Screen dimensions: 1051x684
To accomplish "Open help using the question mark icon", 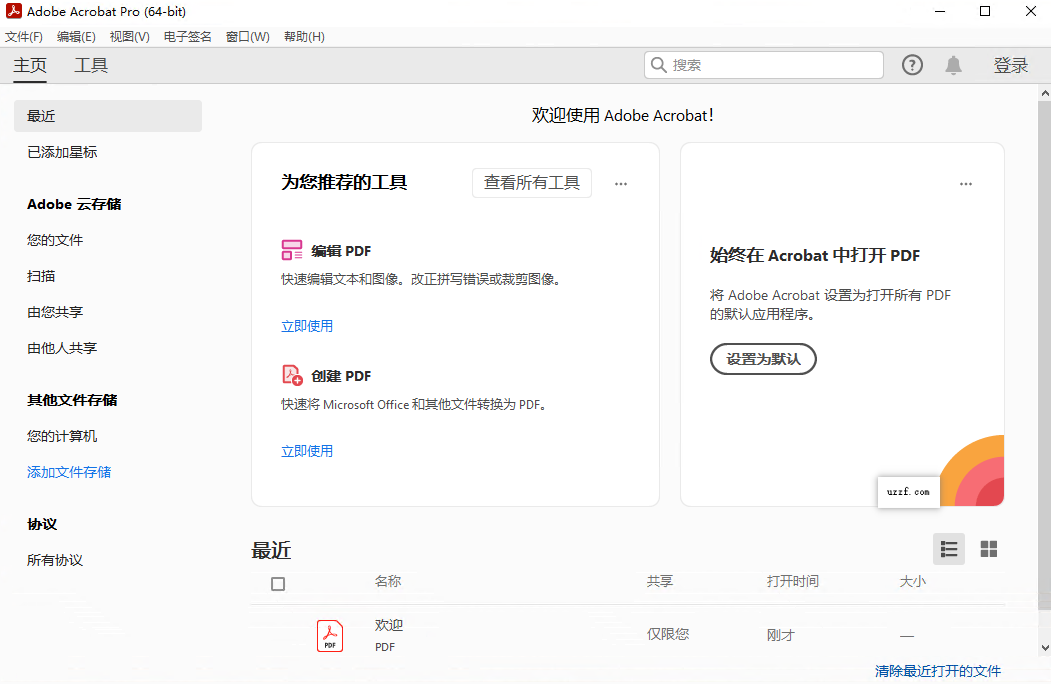I will pos(912,64).
